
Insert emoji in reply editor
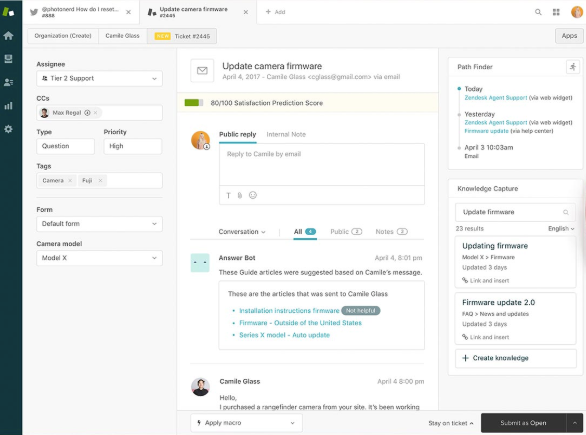253,195
